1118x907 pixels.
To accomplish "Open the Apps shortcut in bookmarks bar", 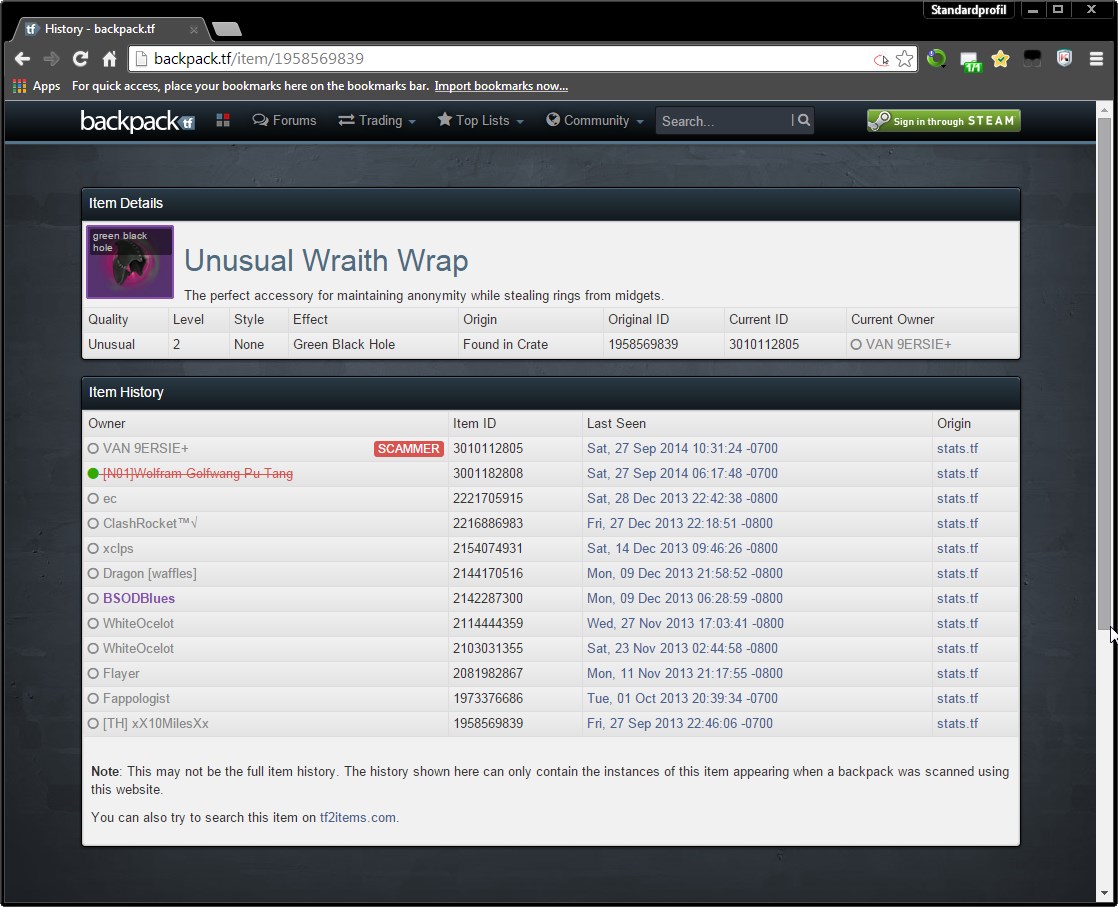I will click(x=36, y=86).
